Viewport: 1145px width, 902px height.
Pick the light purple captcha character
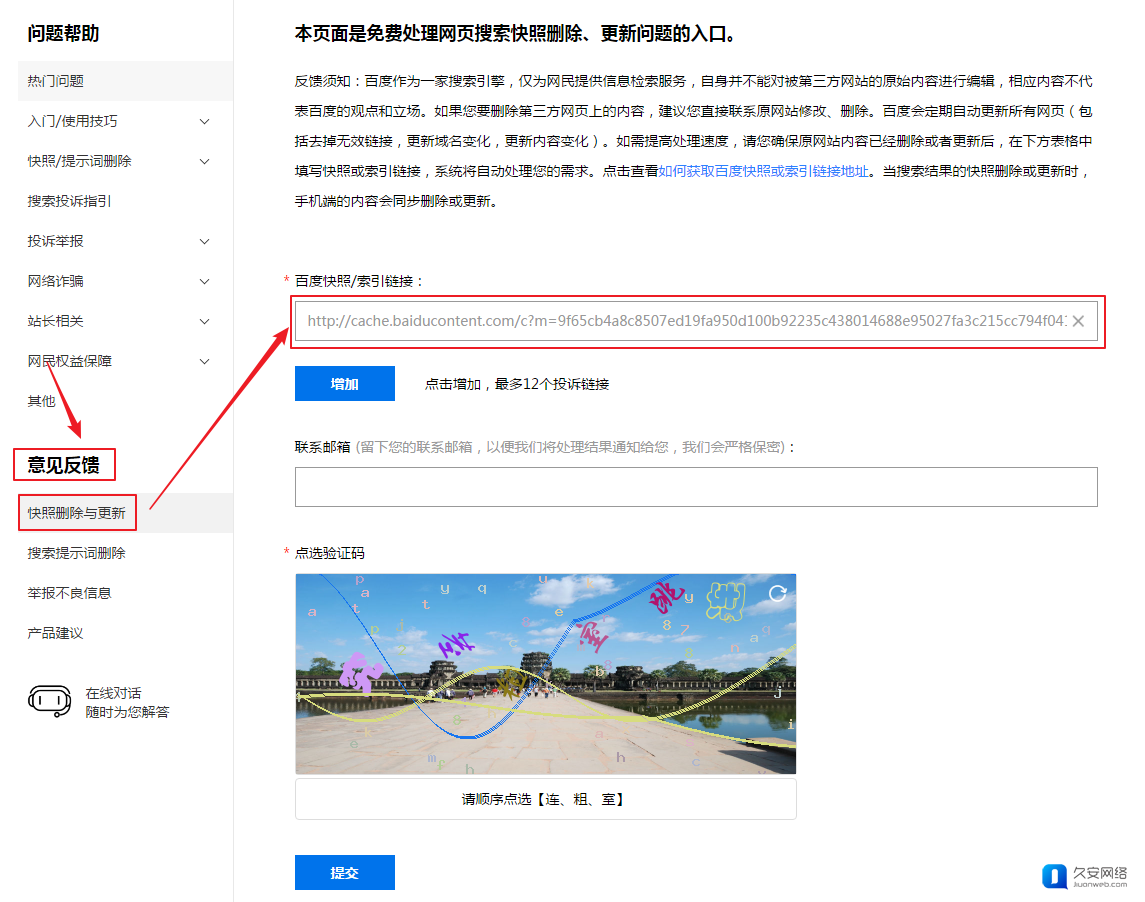360,671
